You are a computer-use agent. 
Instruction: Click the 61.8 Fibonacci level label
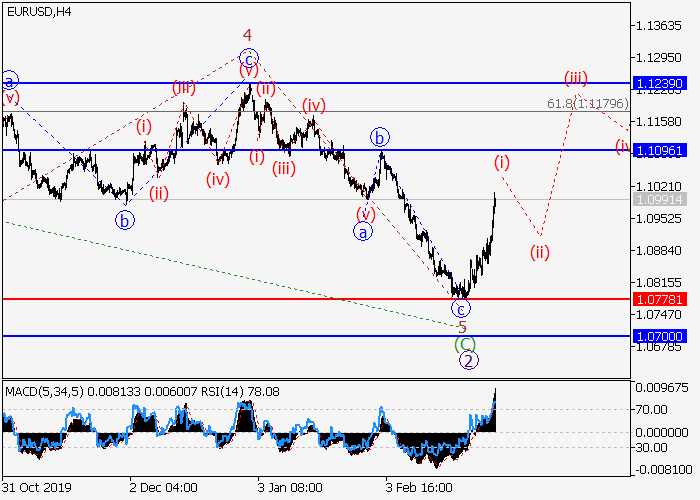588,103
